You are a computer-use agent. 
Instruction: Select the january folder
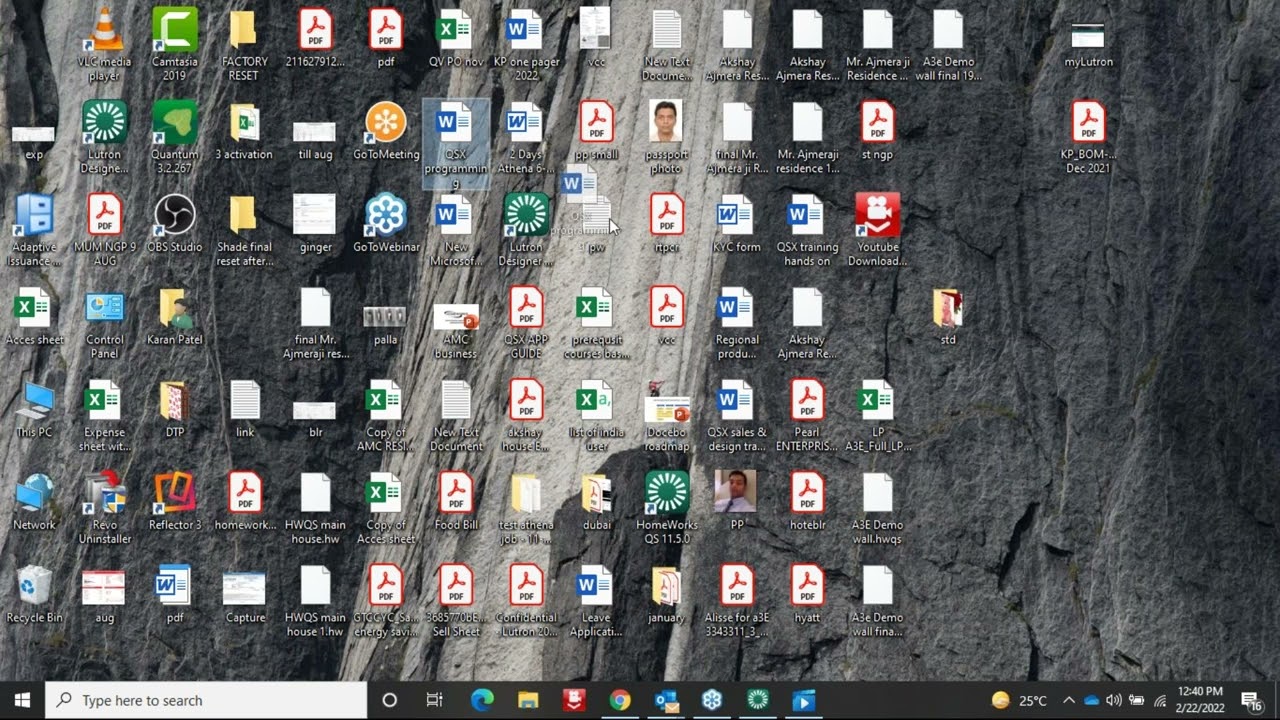click(666, 594)
